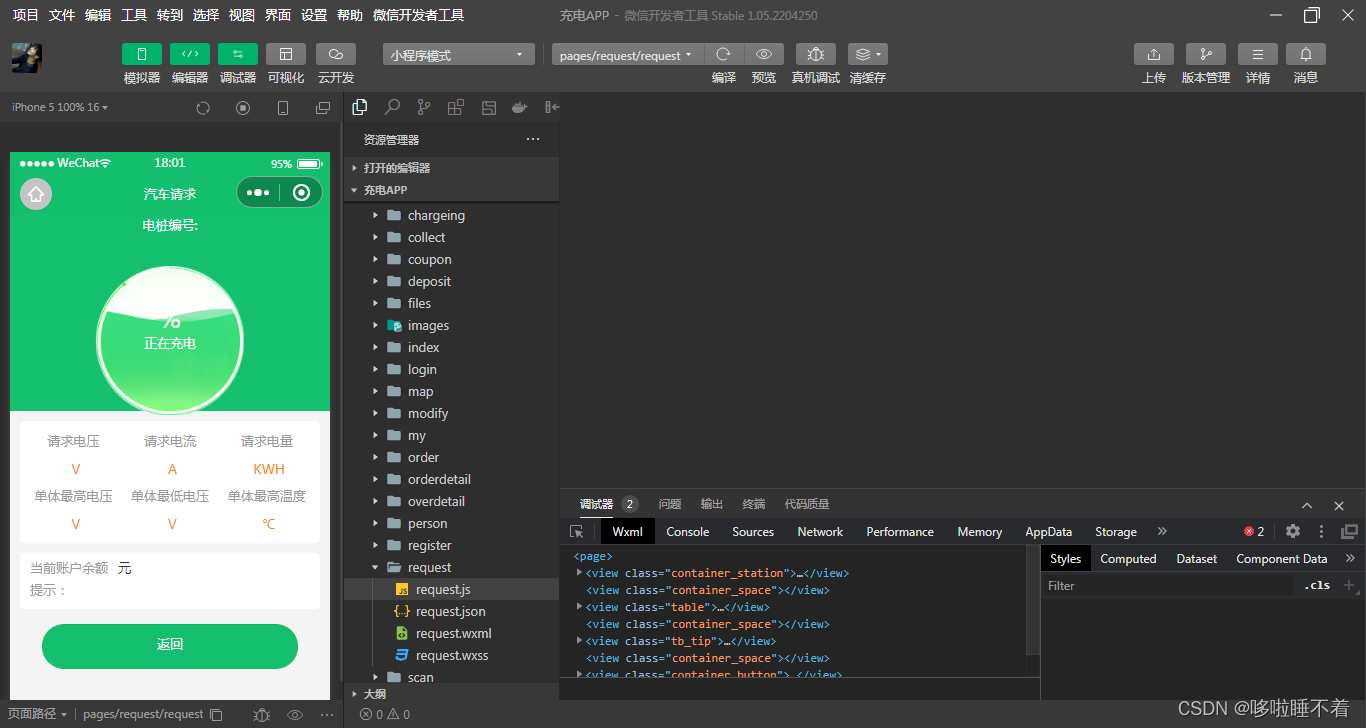Toggle the 模拟器 simulator panel button
Image resolution: width=1366 pixels, height=728 pixels.
142,54
